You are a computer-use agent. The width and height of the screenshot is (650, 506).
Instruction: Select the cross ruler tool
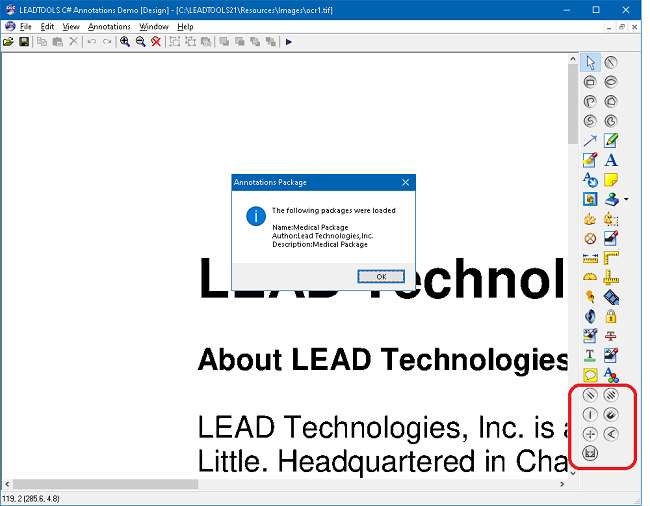pyautogui.click(x=611, y=277)
